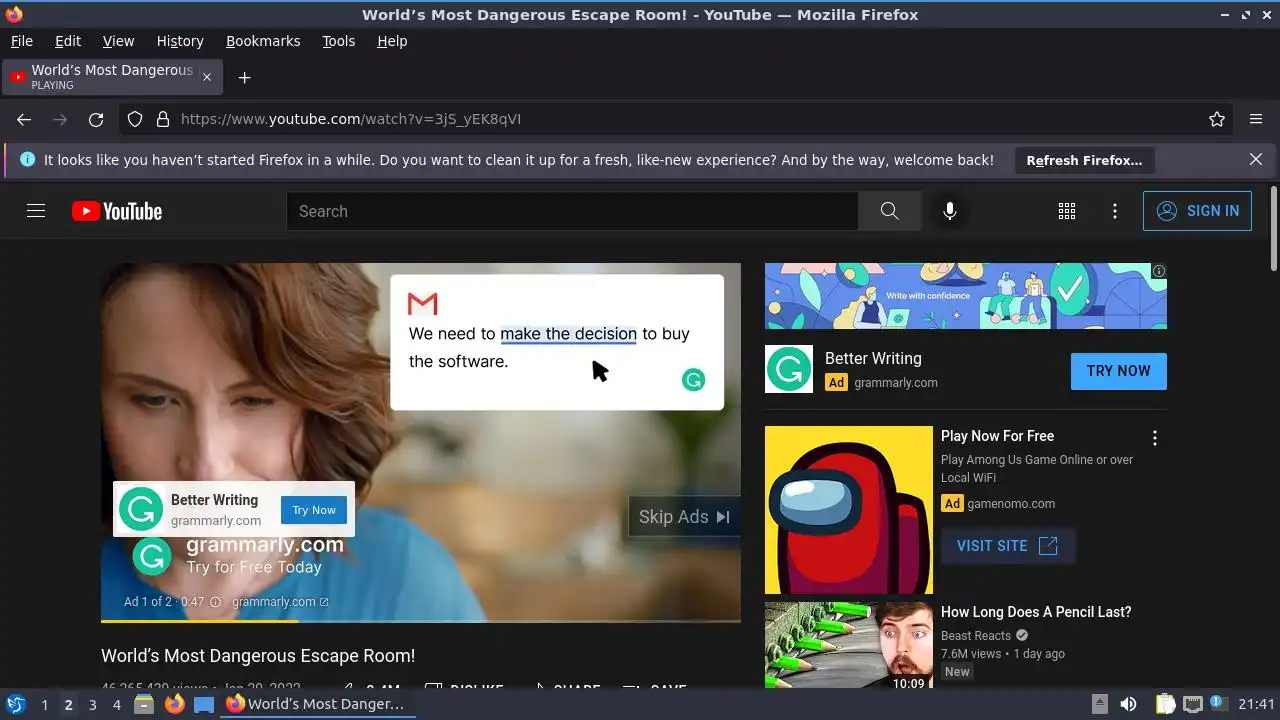The image size is (1280, 720).
Task: Dismiss the Firefox notification bar
Action: pos(1256,160)
